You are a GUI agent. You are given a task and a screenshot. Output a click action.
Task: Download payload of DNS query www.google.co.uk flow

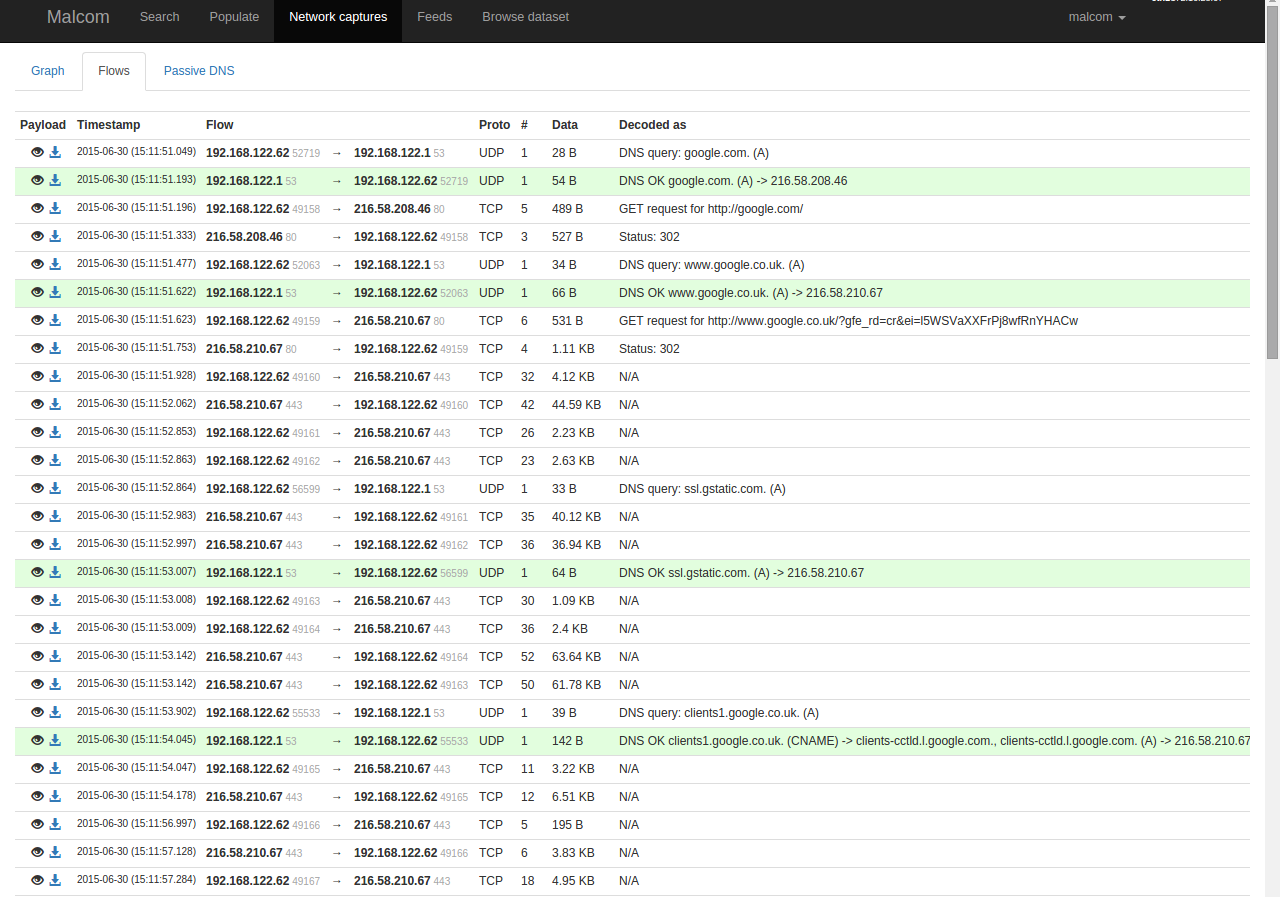tap(55, 264)
